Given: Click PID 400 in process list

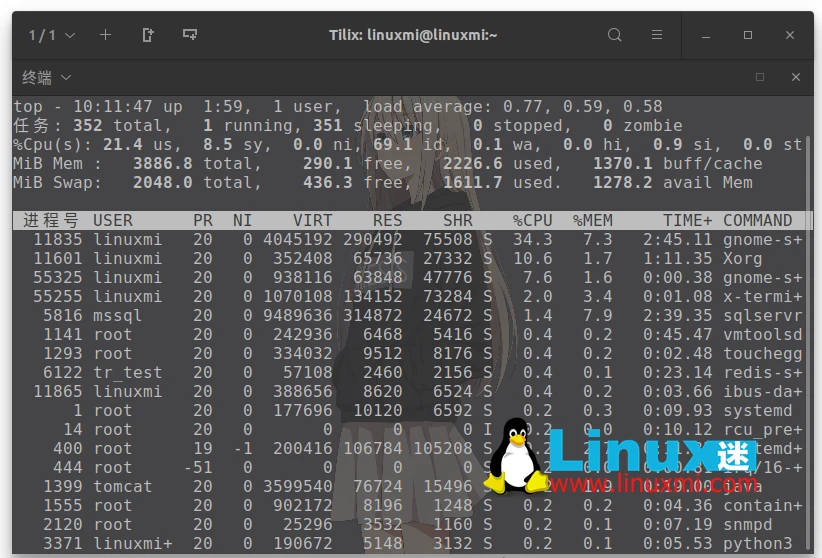Looking at the screenshot, I should pyautogui.click(x=68, y=449).
